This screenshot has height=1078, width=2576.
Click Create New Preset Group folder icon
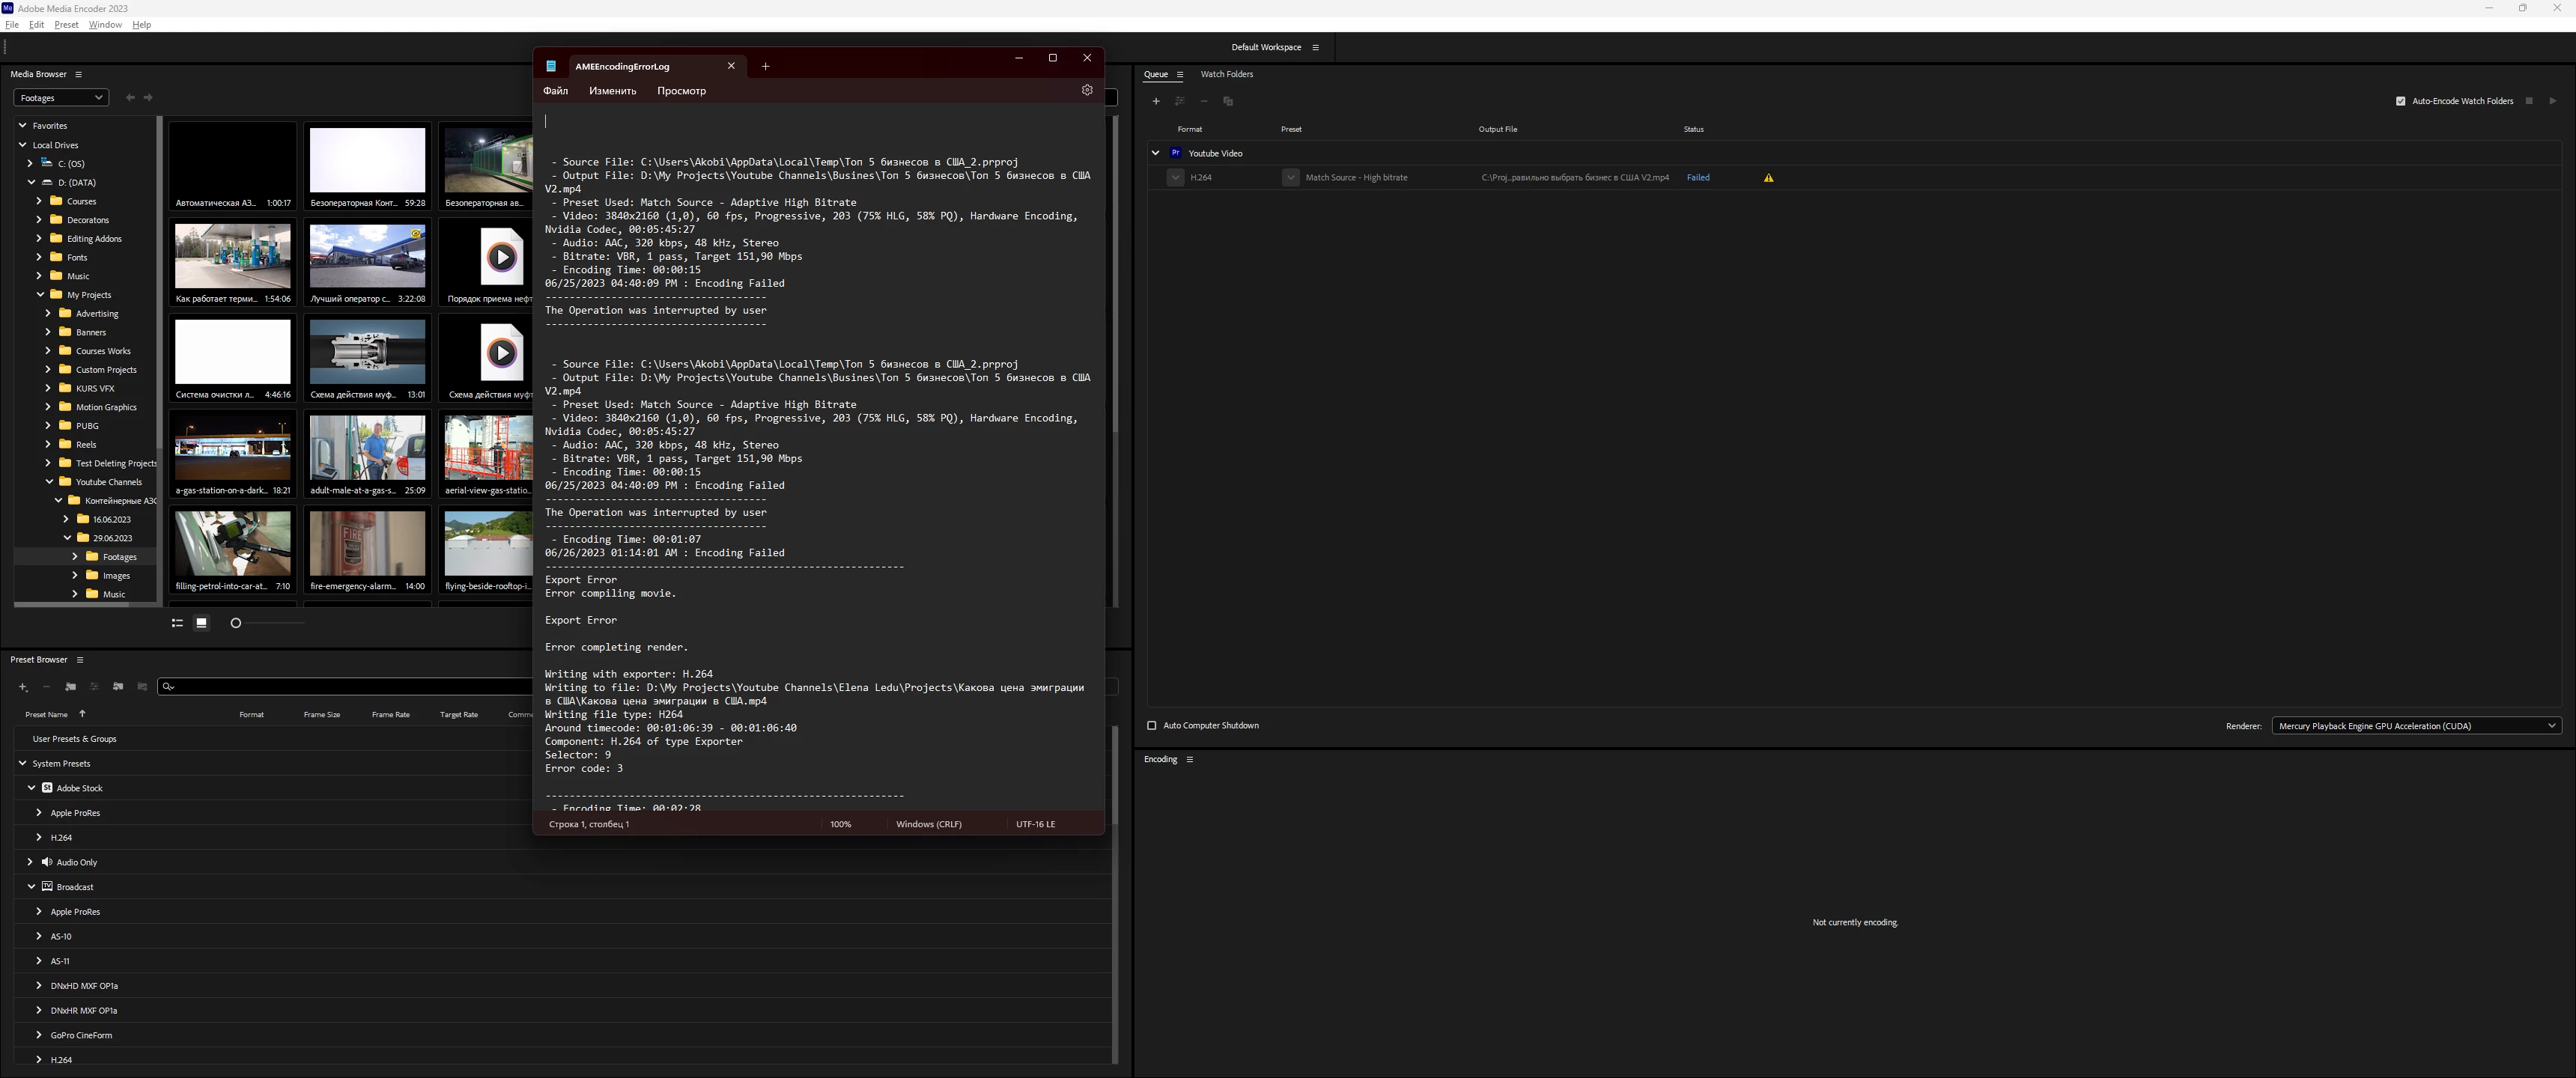70,687
